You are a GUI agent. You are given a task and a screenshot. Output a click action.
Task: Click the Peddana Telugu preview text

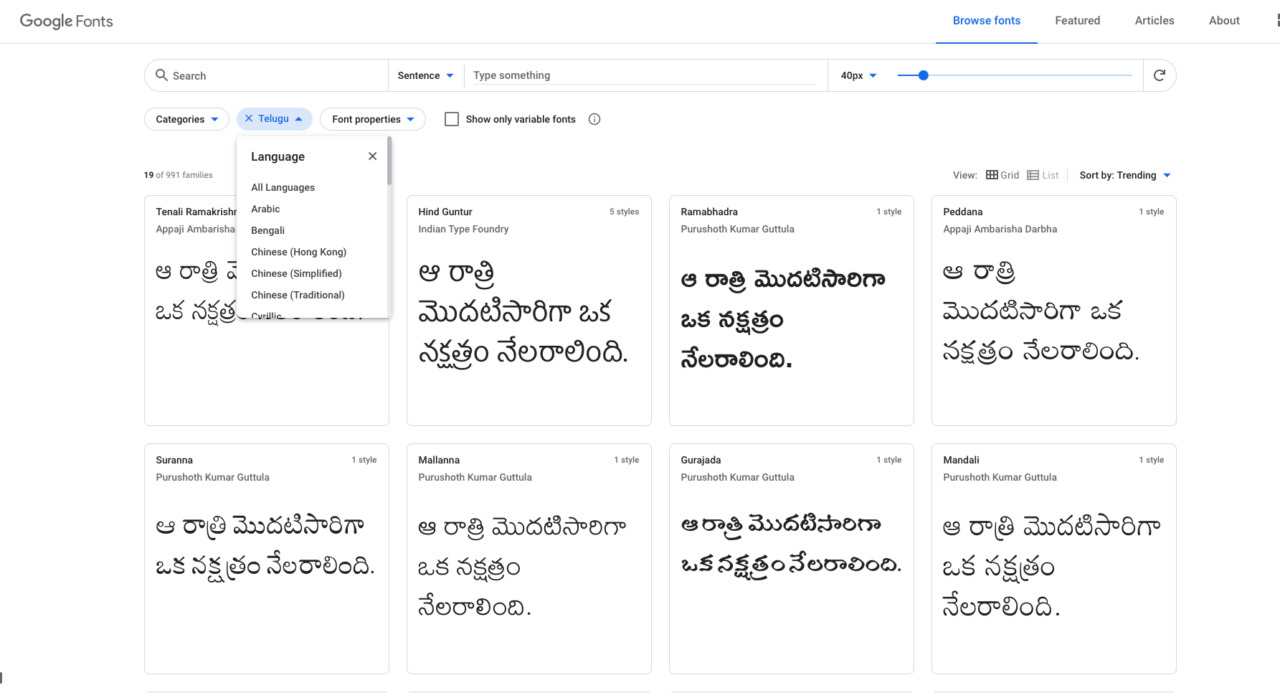coord(1041,312)
